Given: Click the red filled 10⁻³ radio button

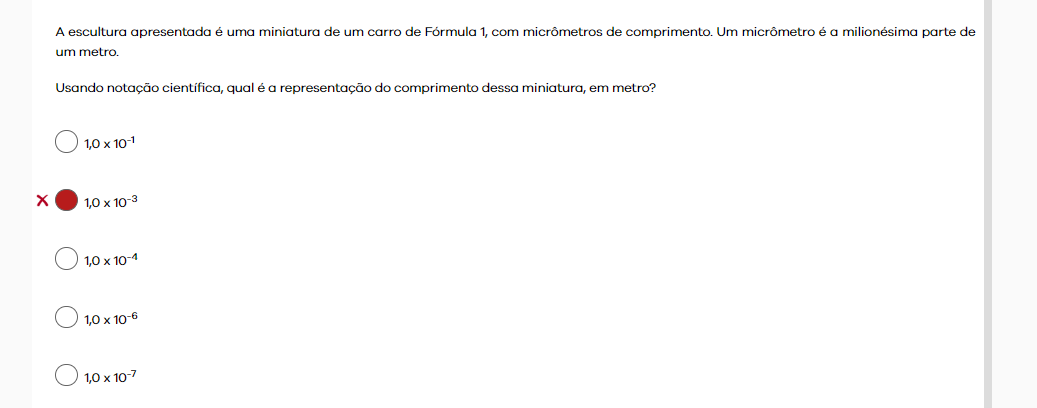Looking at the screenshot, I should pyautogui.click(x=66, y=200).
